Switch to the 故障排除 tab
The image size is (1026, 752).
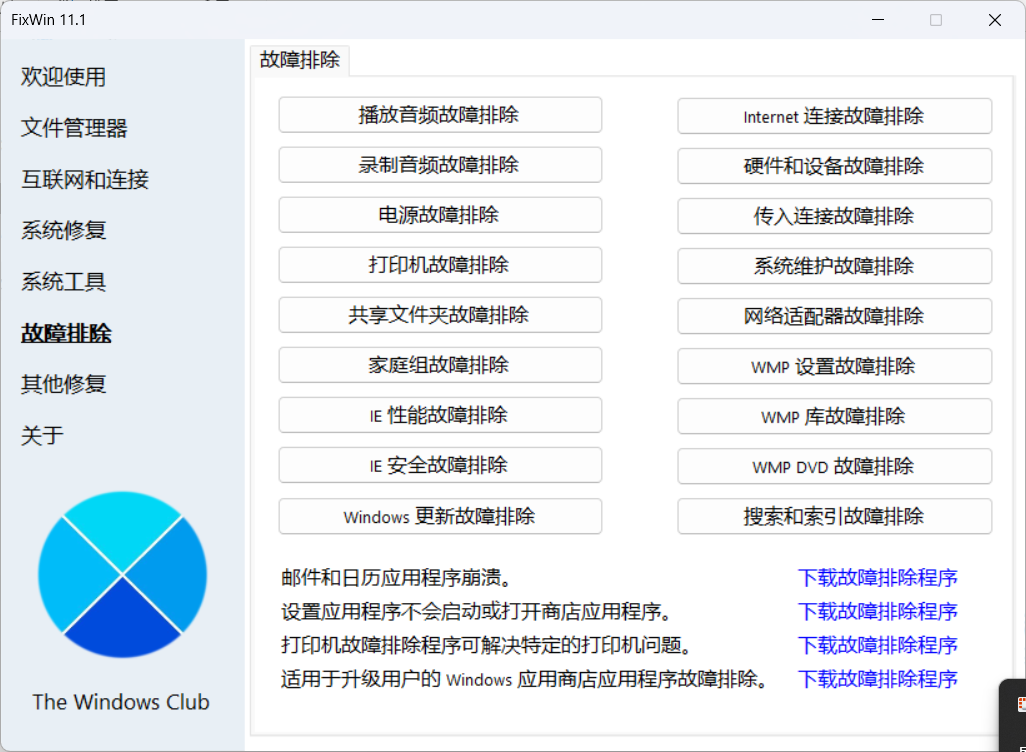[x=300, y=60]
